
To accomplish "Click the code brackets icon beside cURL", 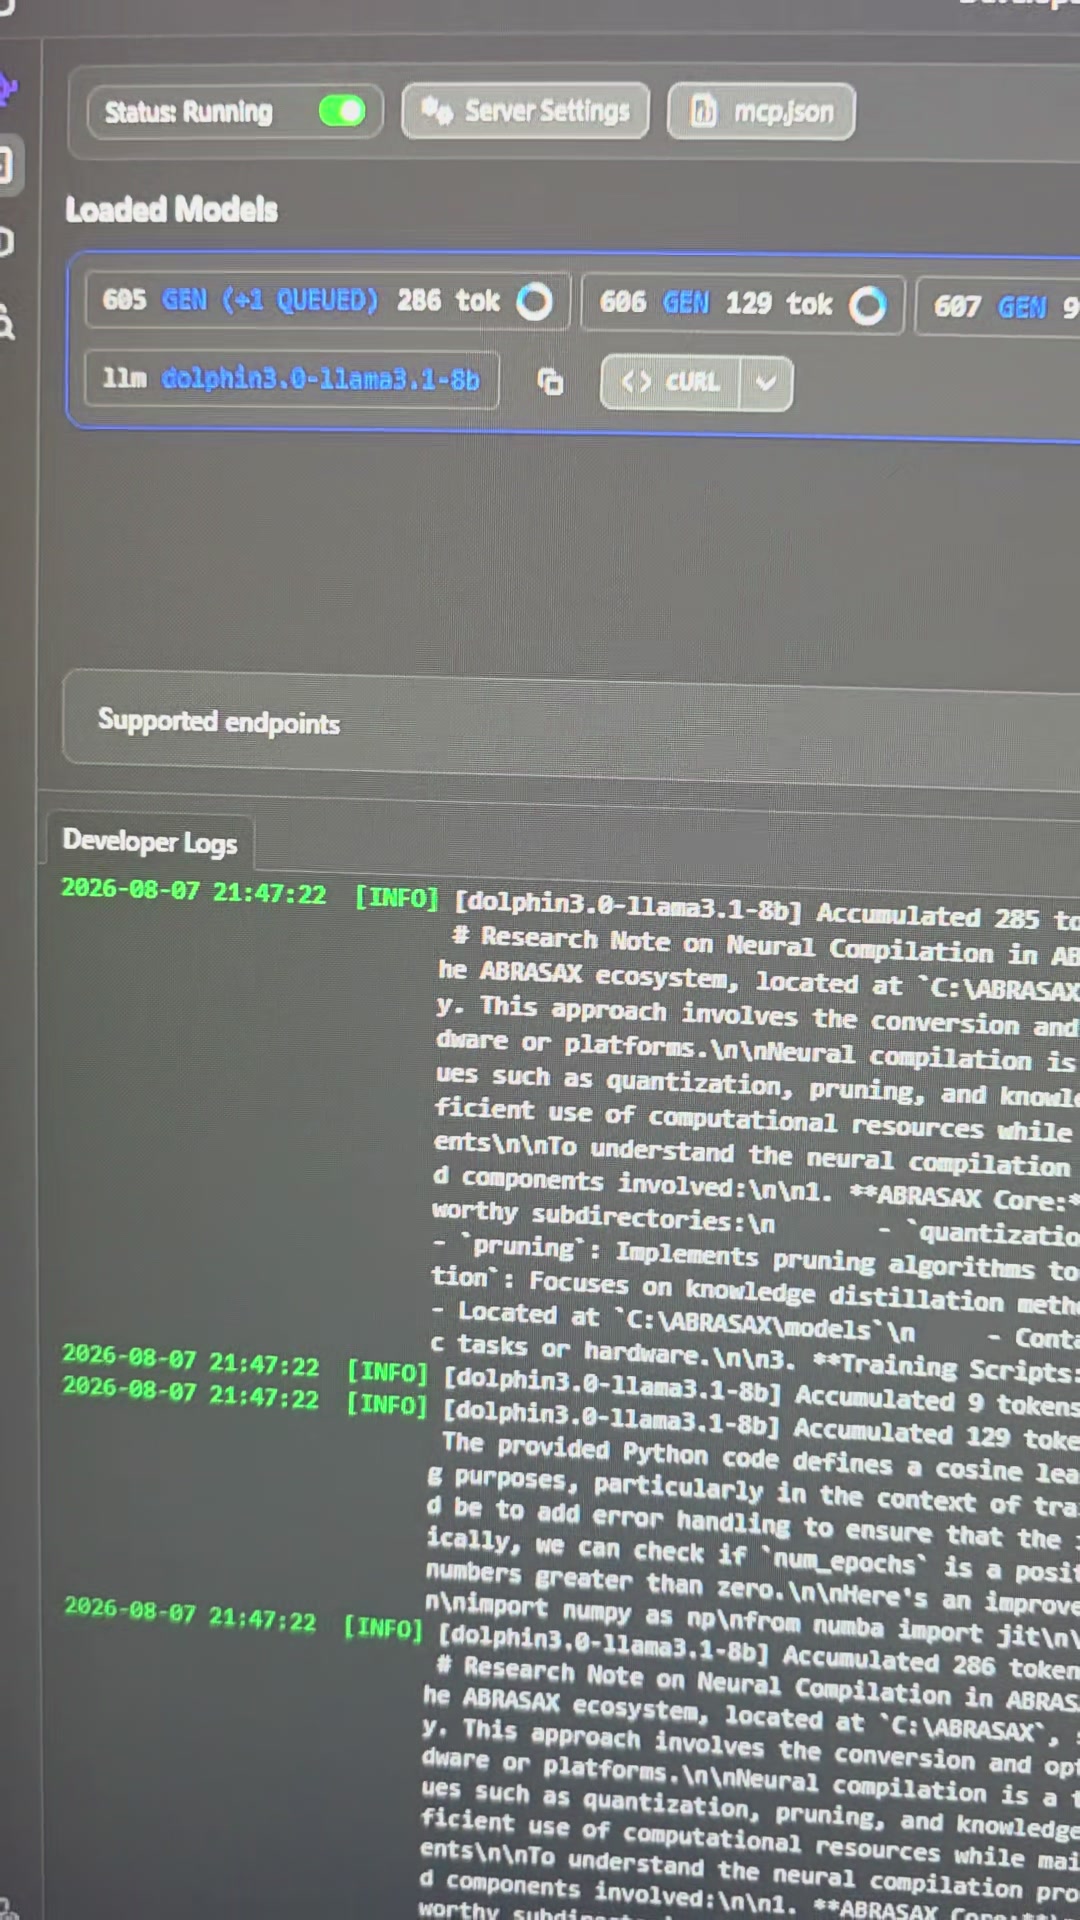I will (x=636, y=382).
